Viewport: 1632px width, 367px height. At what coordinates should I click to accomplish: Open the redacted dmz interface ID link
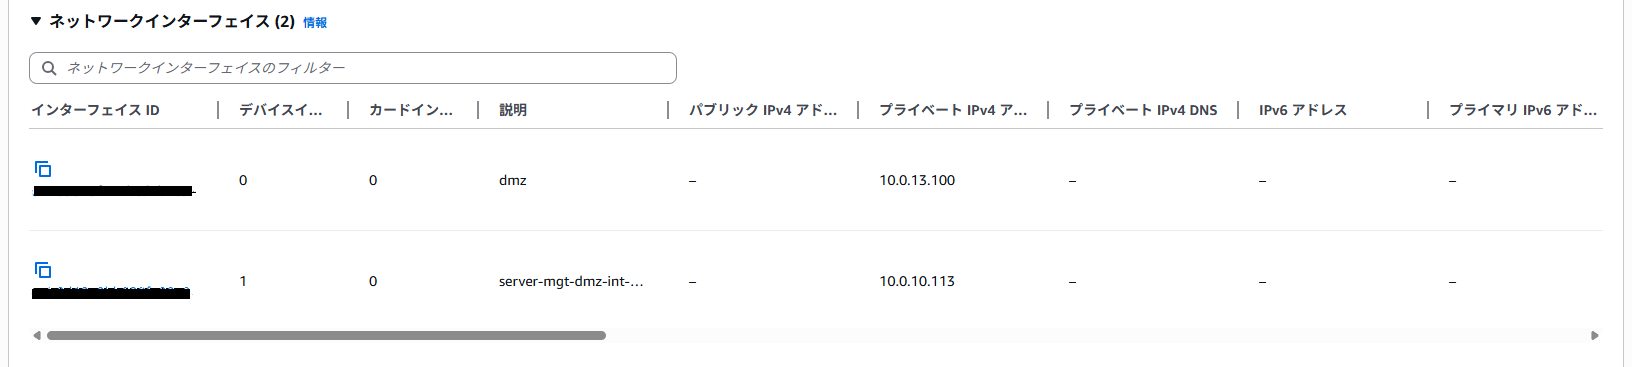point(114,190)
